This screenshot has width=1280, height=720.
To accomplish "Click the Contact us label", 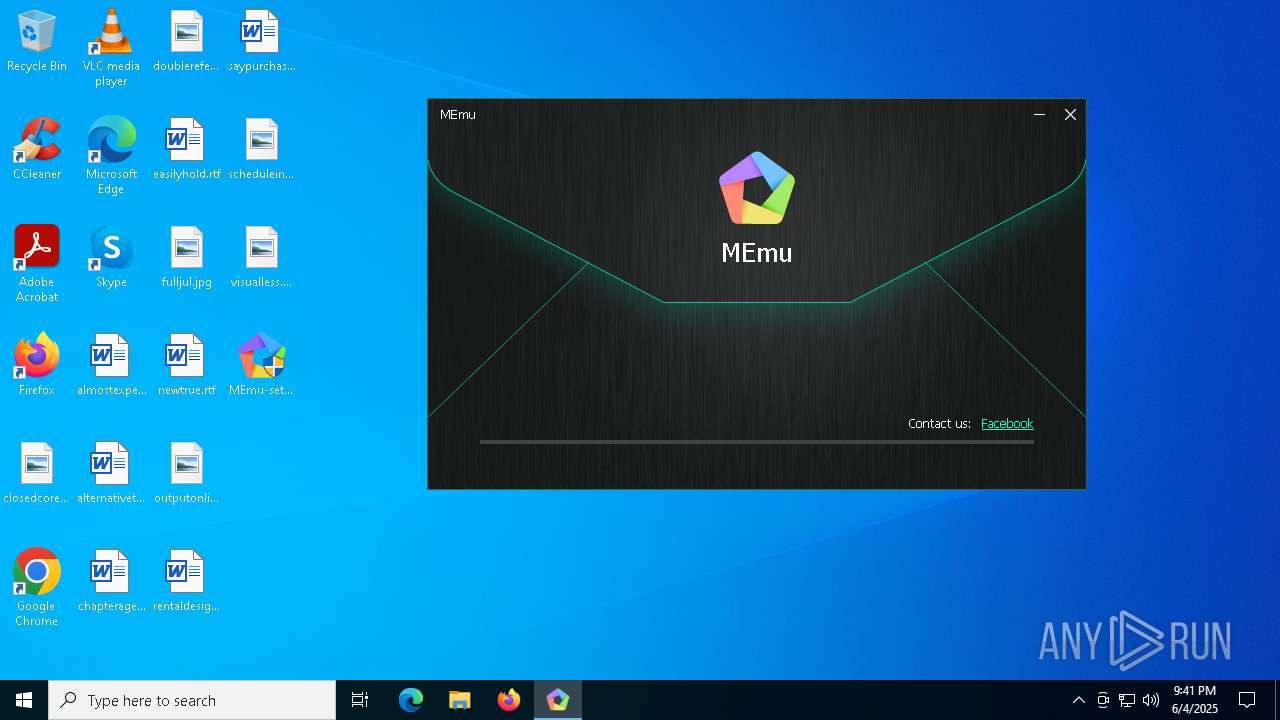I will (x=939, y=423).
